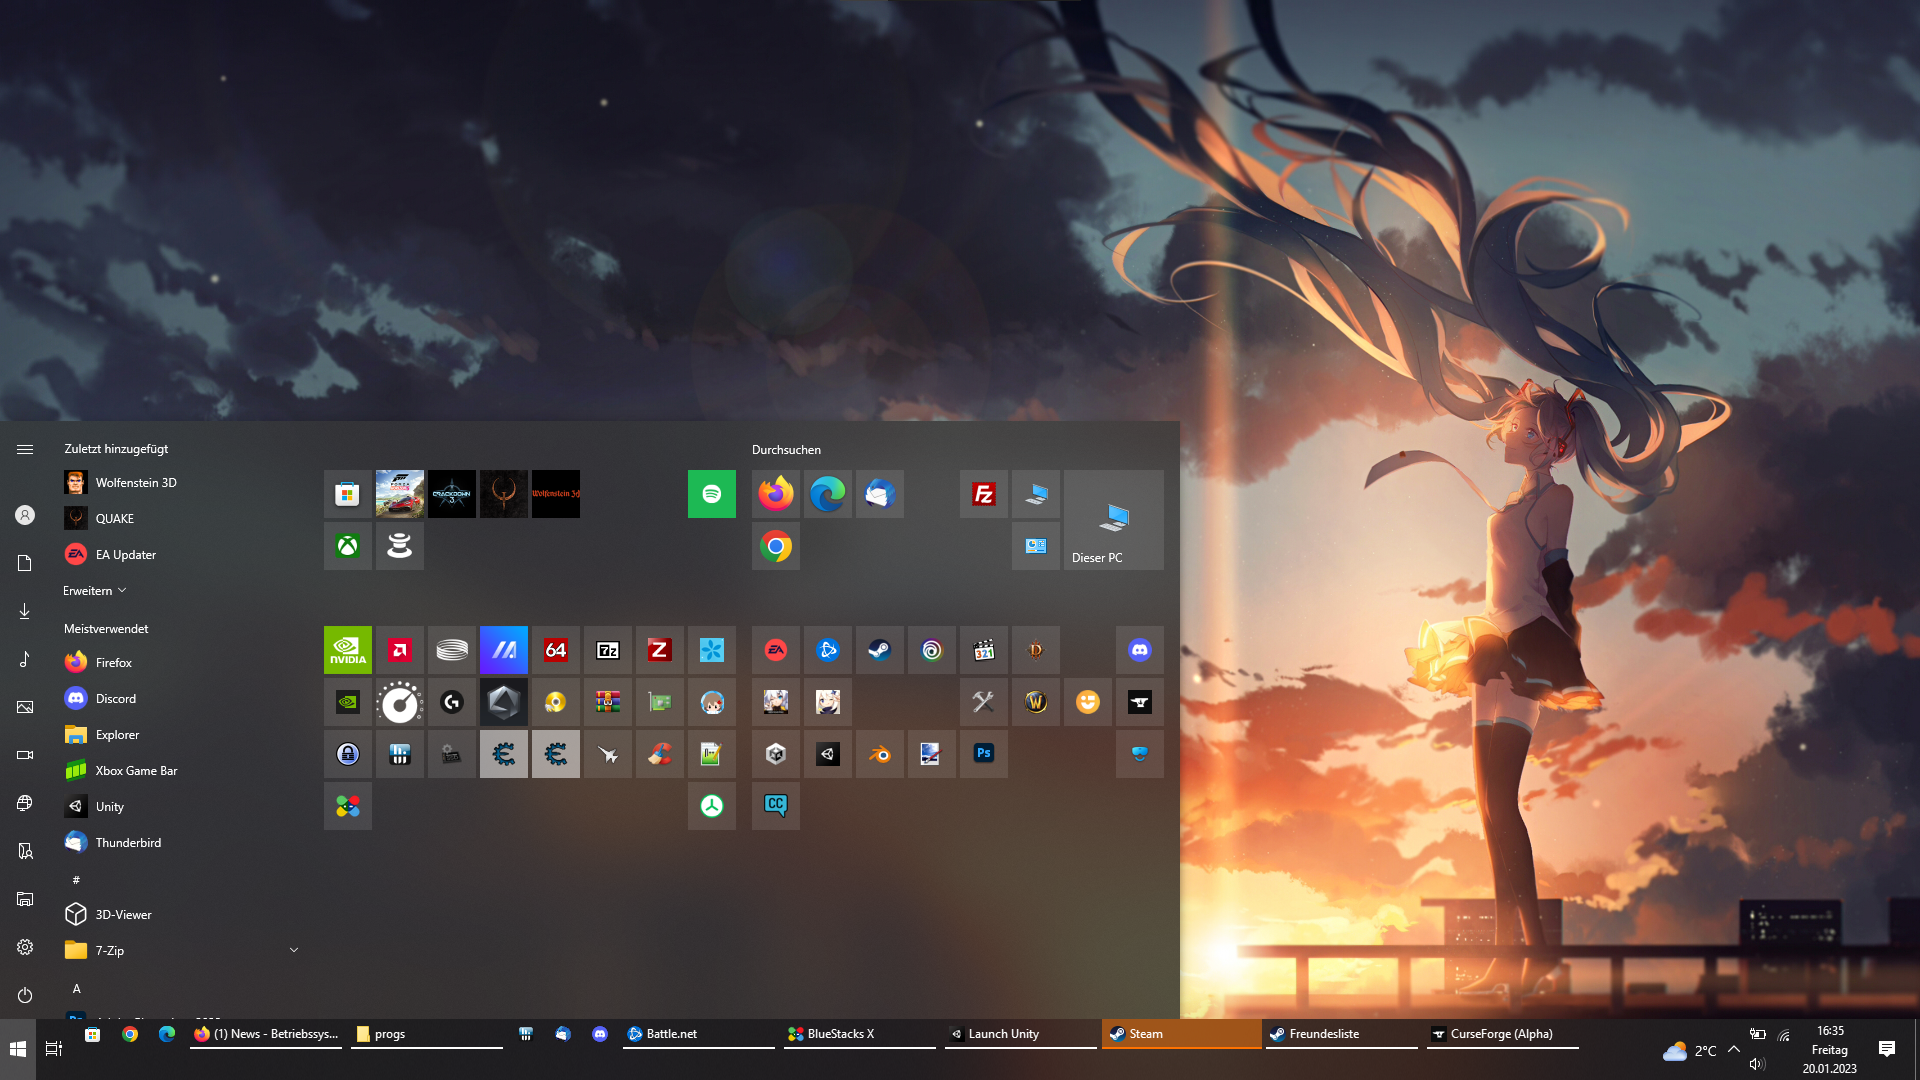Expand the recently added list via Erweitern
Screen dimensions: 1920x1080
pyautogui.click(x=94, y=591)
